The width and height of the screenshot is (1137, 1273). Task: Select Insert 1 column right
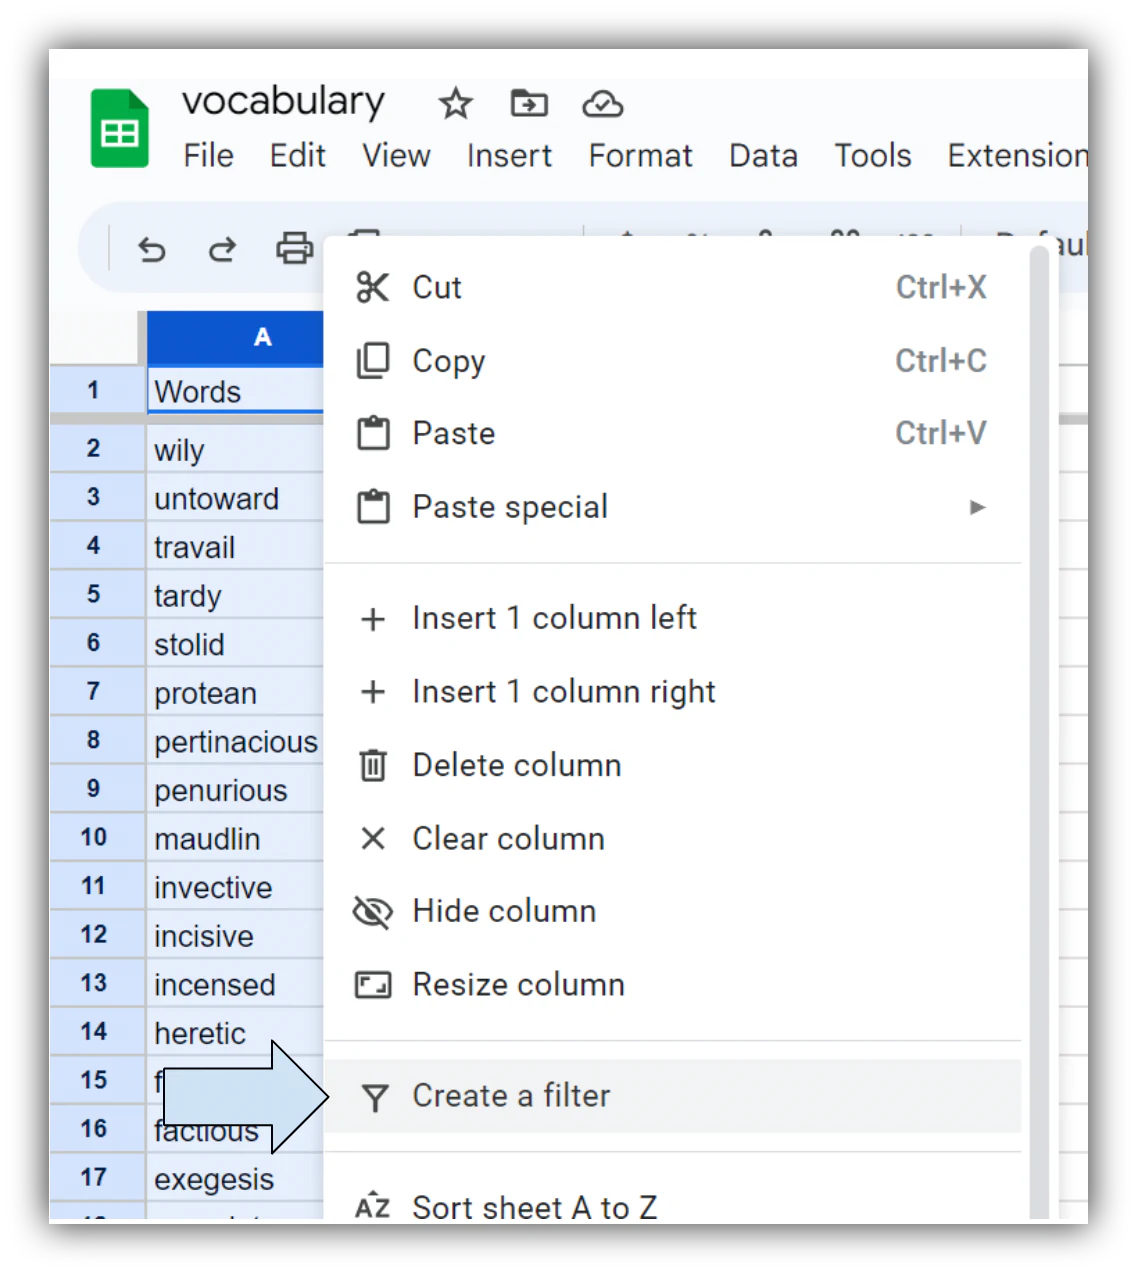pos(673,691)
